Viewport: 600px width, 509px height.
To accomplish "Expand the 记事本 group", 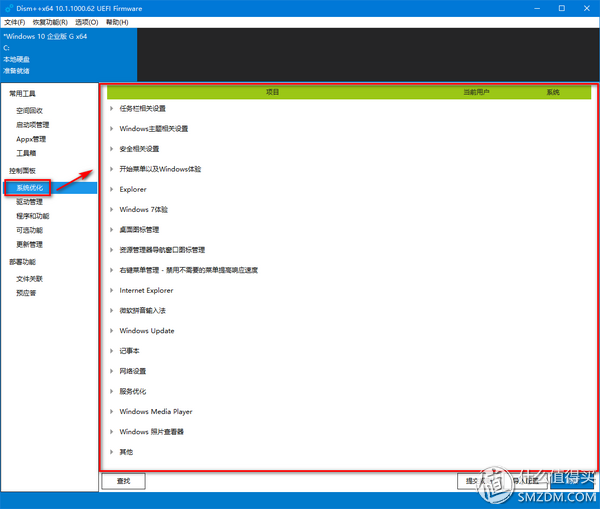I will tap(111, 351).
